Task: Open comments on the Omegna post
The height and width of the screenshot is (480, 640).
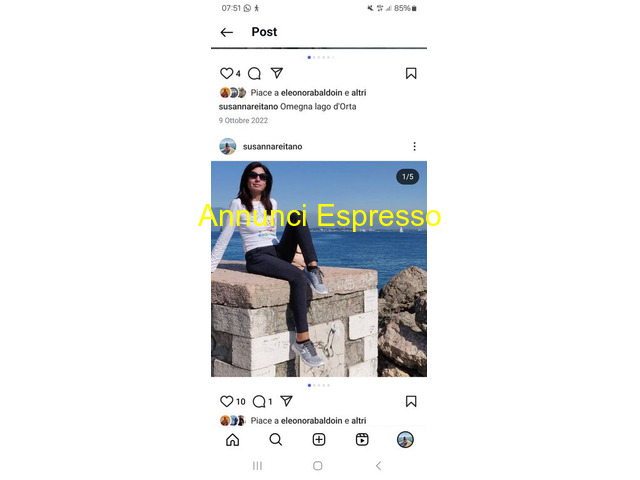Action: 254,73
